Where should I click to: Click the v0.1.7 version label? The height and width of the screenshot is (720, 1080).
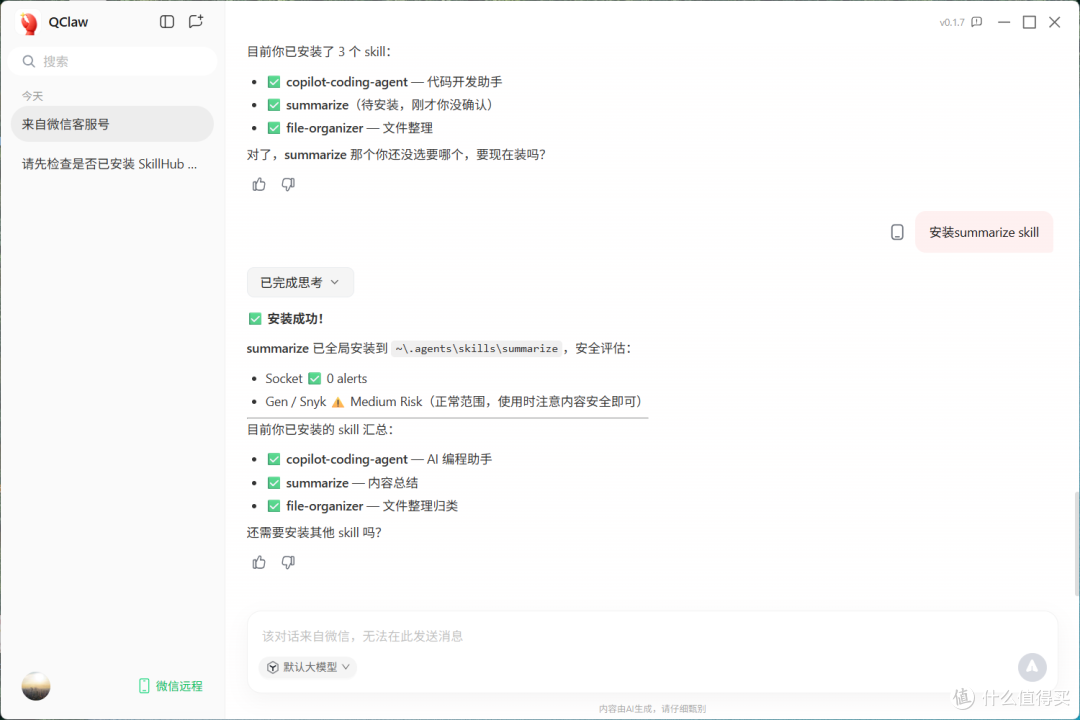click(952, 23)
